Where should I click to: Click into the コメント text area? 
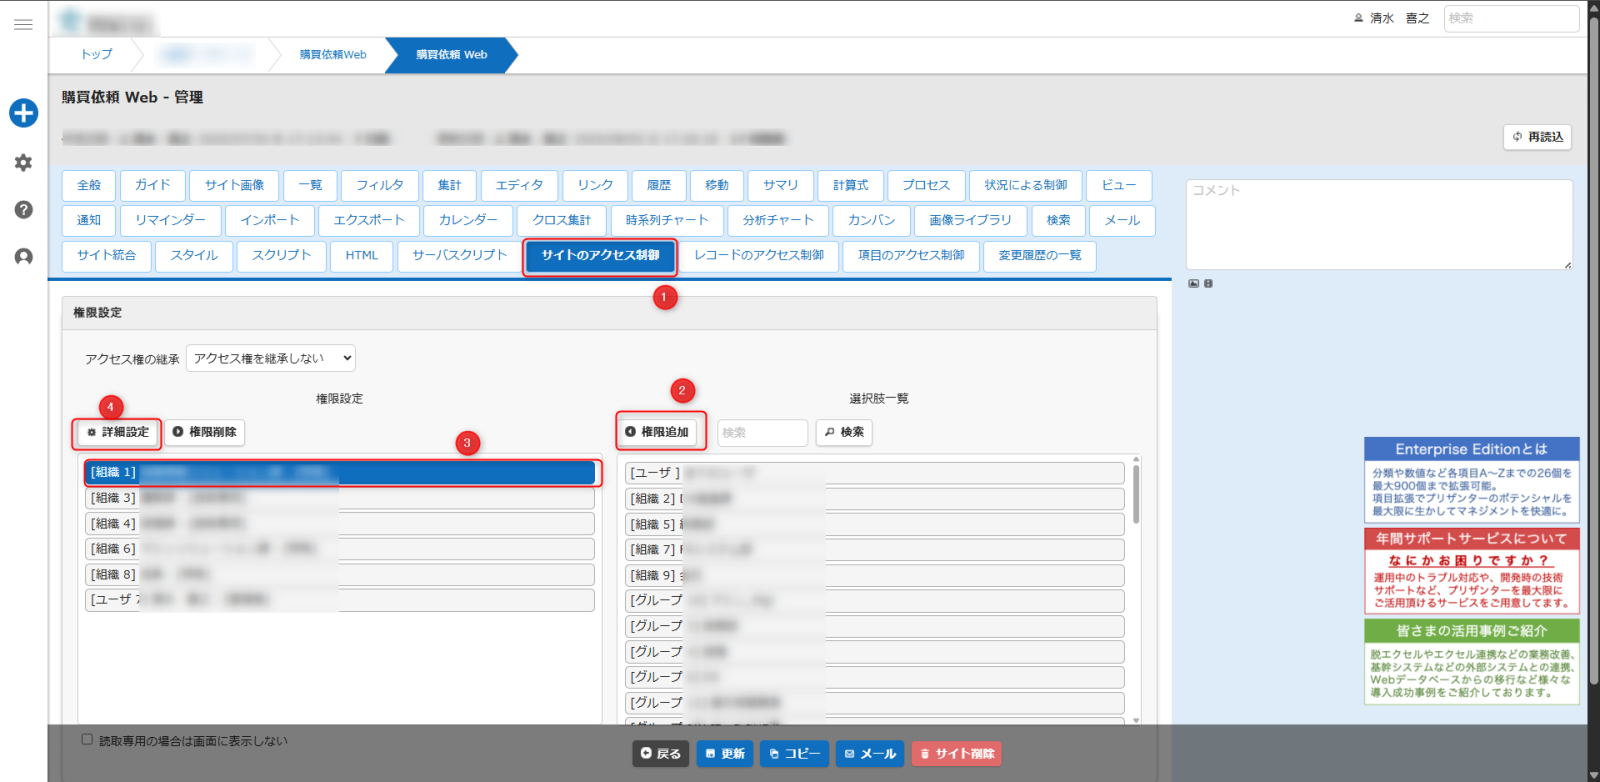point(1378,225)
